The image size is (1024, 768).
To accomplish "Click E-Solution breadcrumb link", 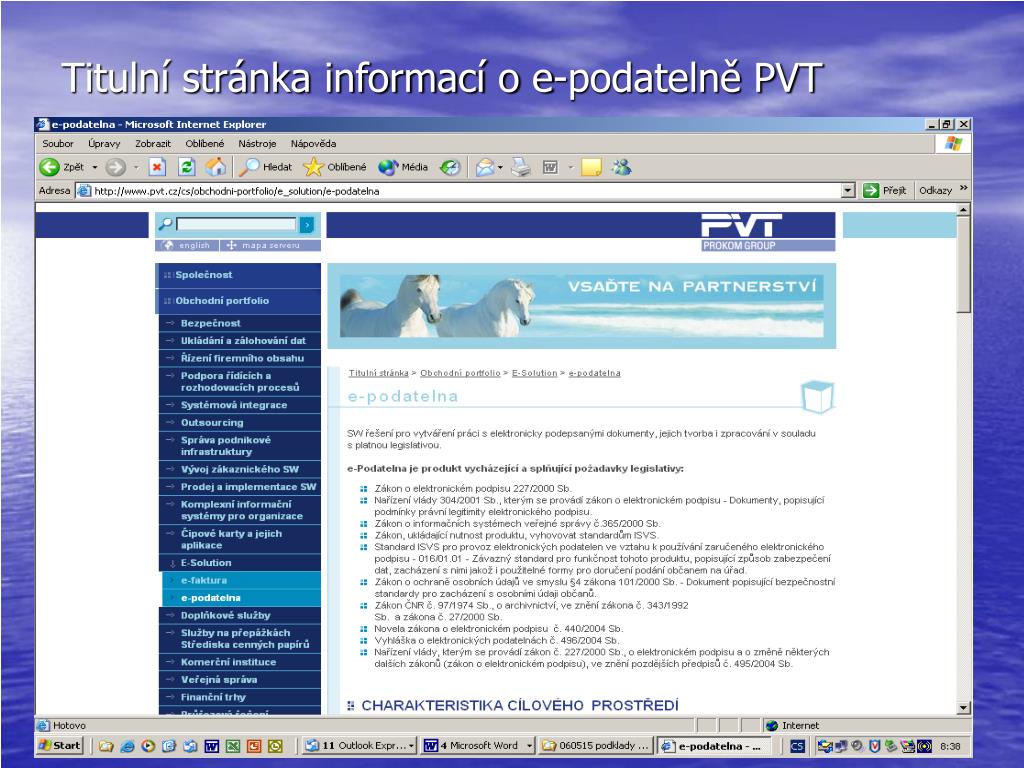I will coord(535,373).
